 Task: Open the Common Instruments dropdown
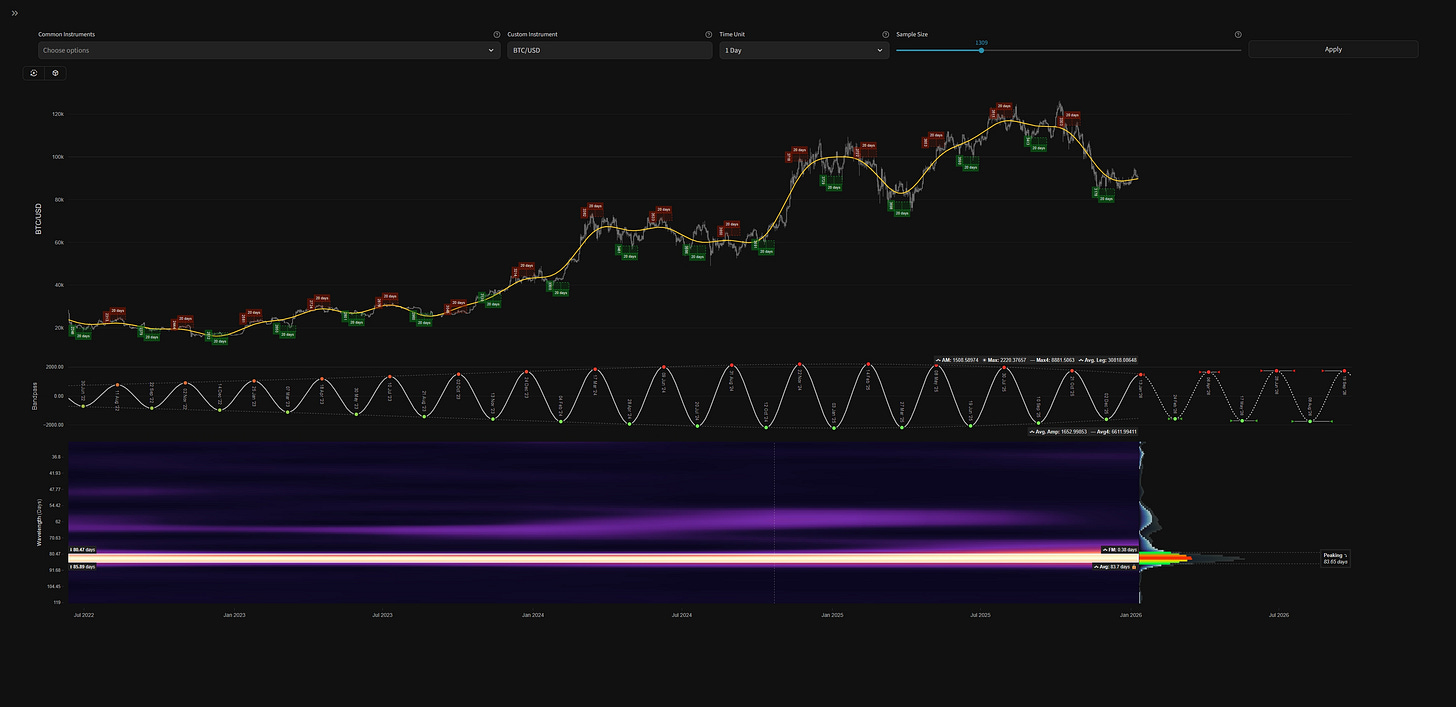(x=269, y=50)
